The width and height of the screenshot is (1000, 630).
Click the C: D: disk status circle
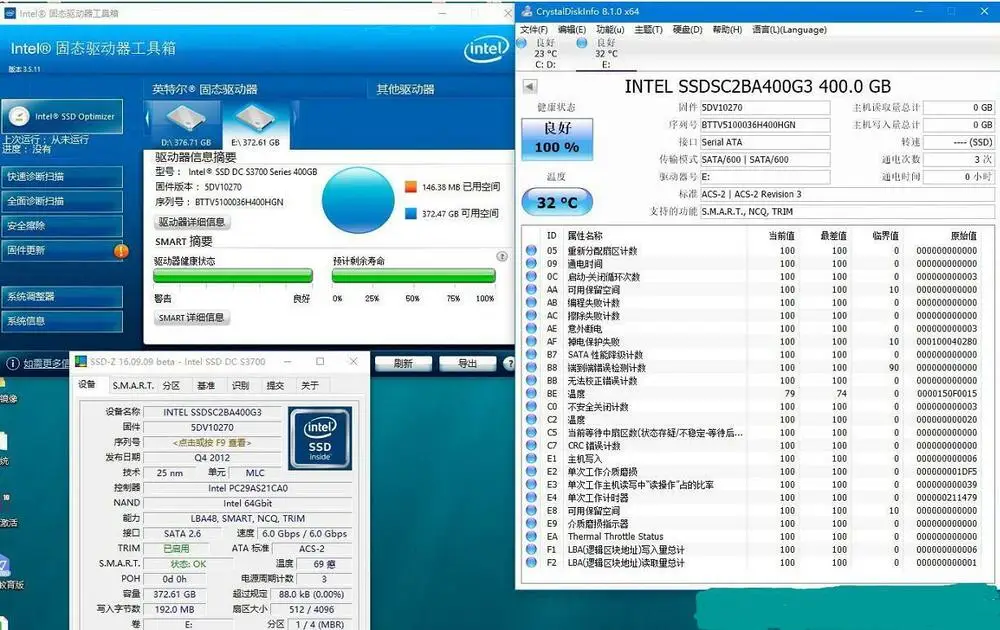coord(521,43)
